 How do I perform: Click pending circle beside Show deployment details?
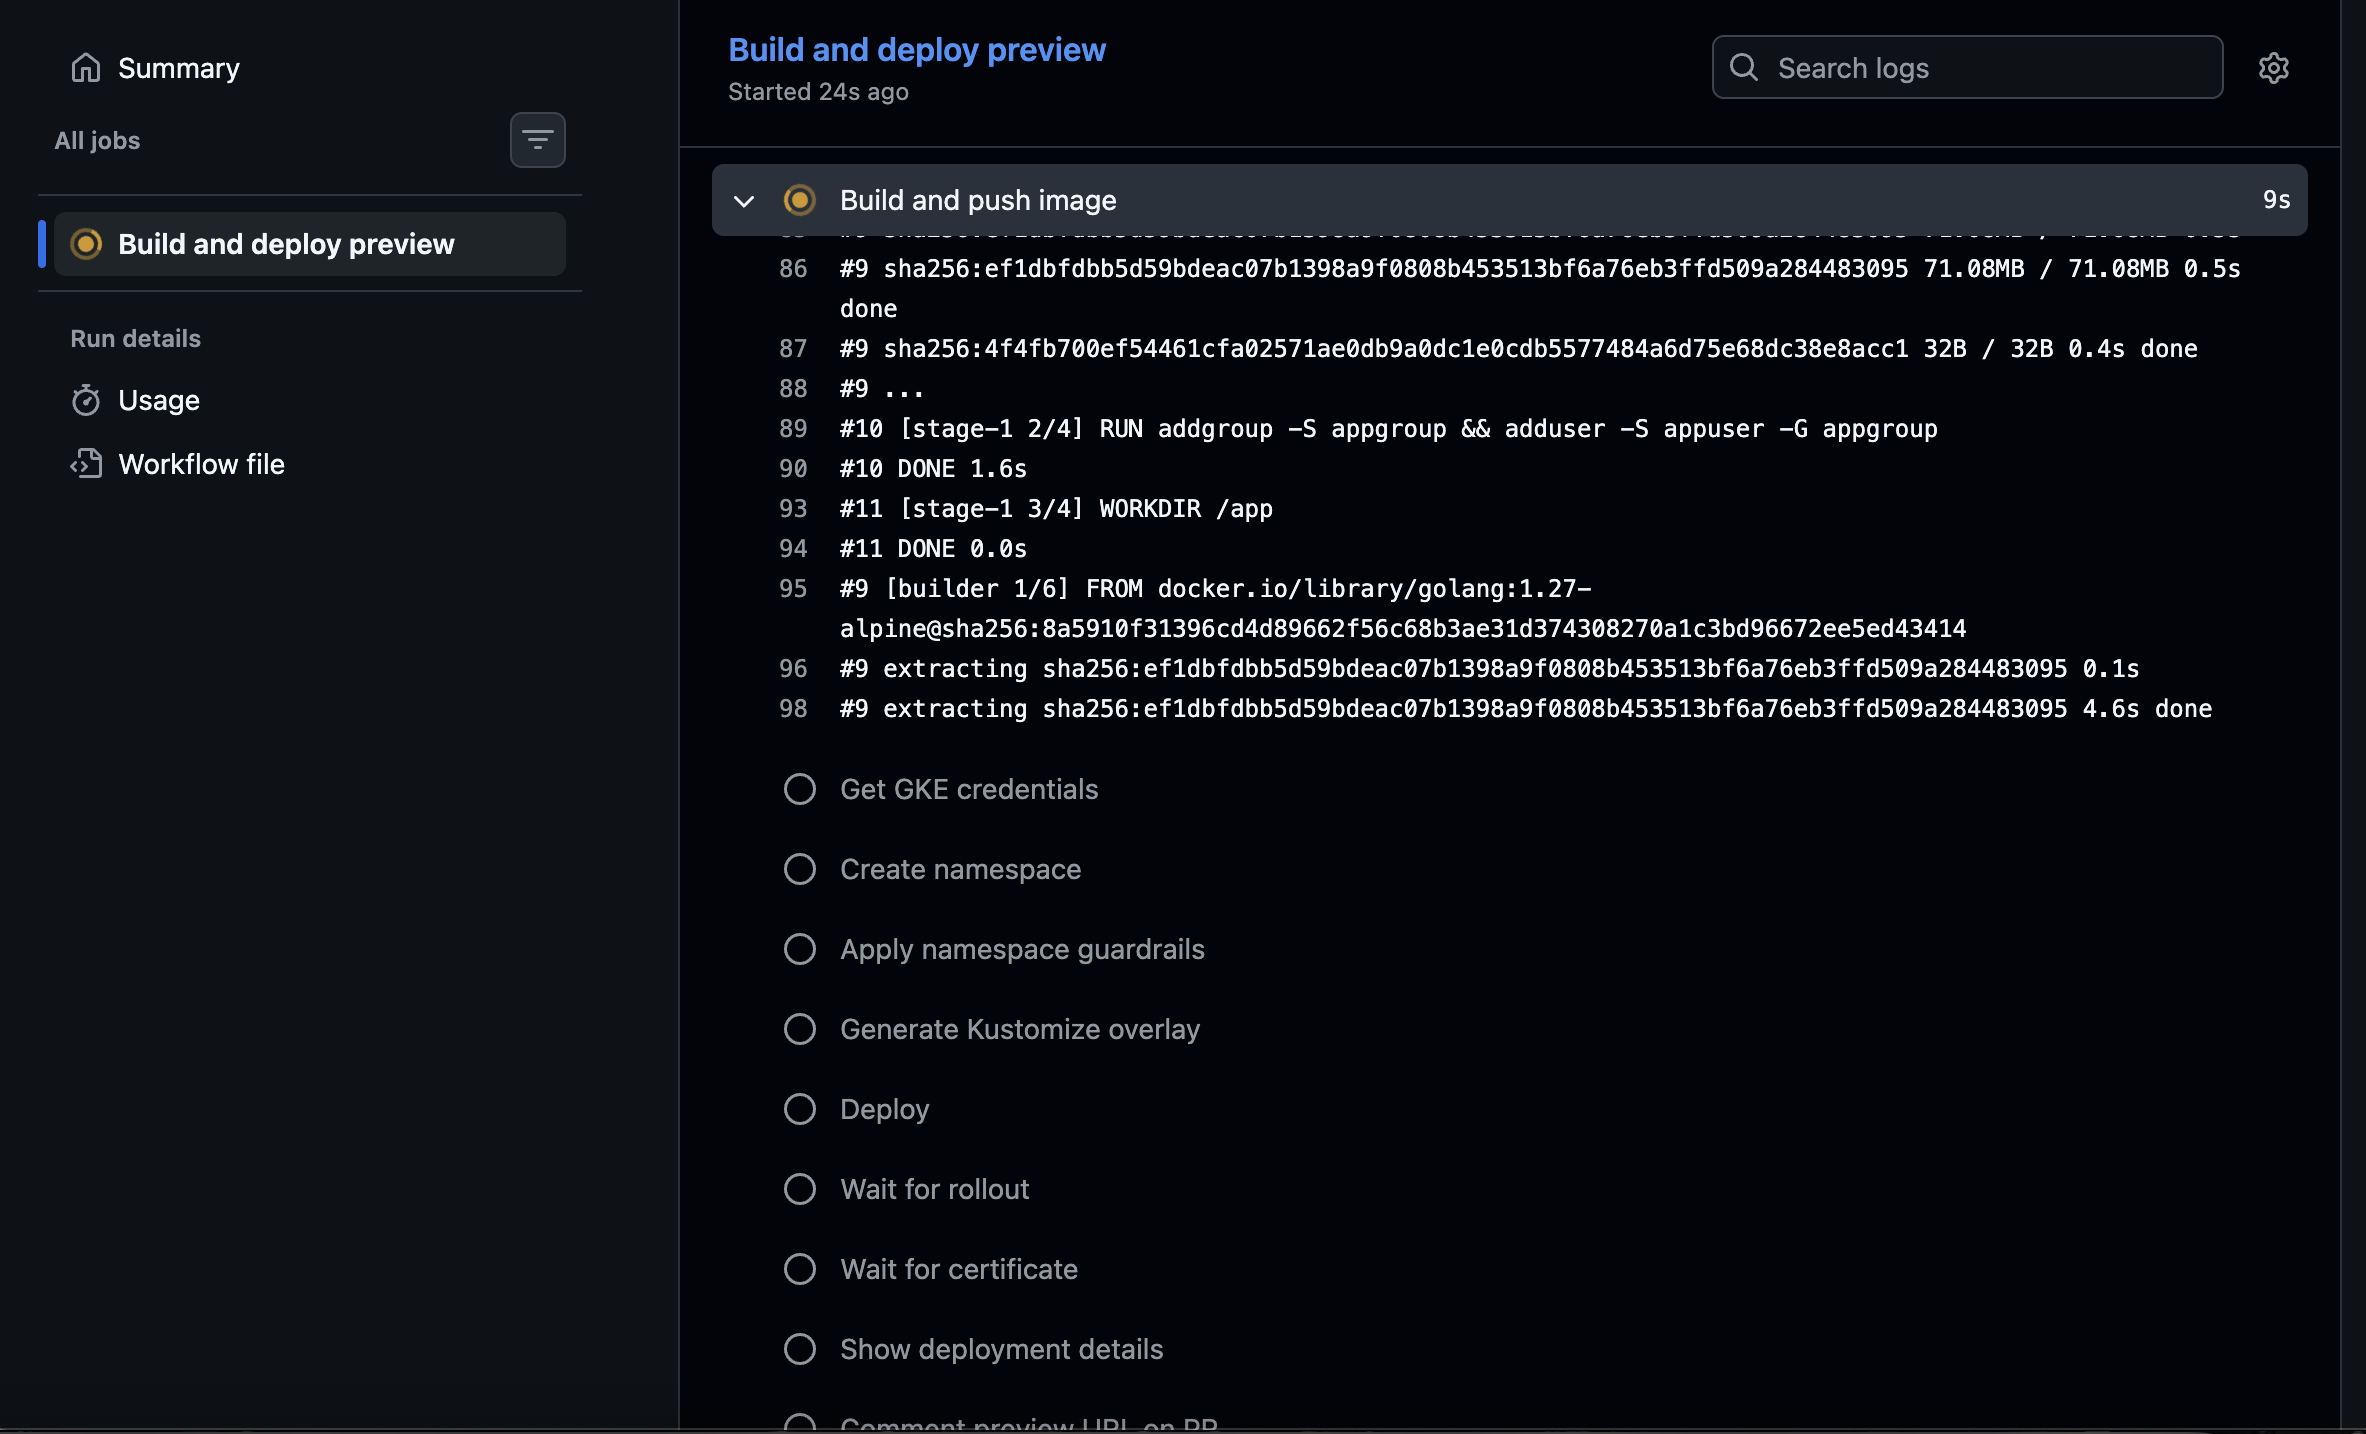(799, 1349)
